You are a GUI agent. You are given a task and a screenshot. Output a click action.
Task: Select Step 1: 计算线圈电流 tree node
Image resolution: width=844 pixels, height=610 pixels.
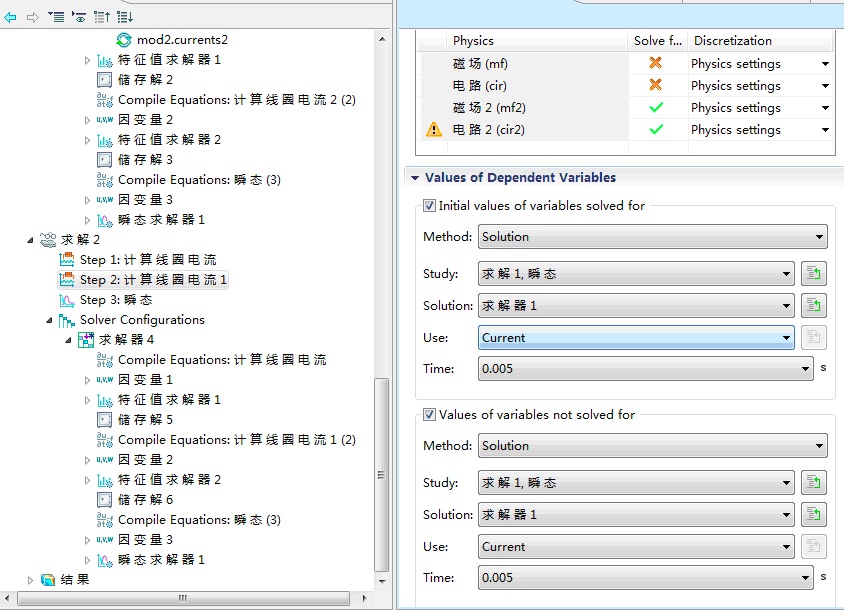(x=147, y=260)
